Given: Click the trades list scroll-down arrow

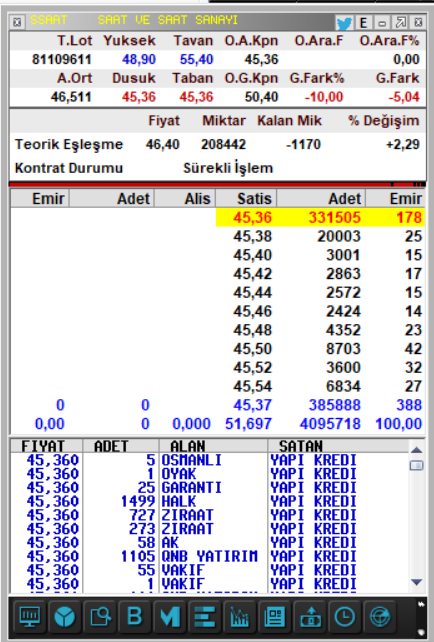Looking at the screenshot, I should click(416, 582).
